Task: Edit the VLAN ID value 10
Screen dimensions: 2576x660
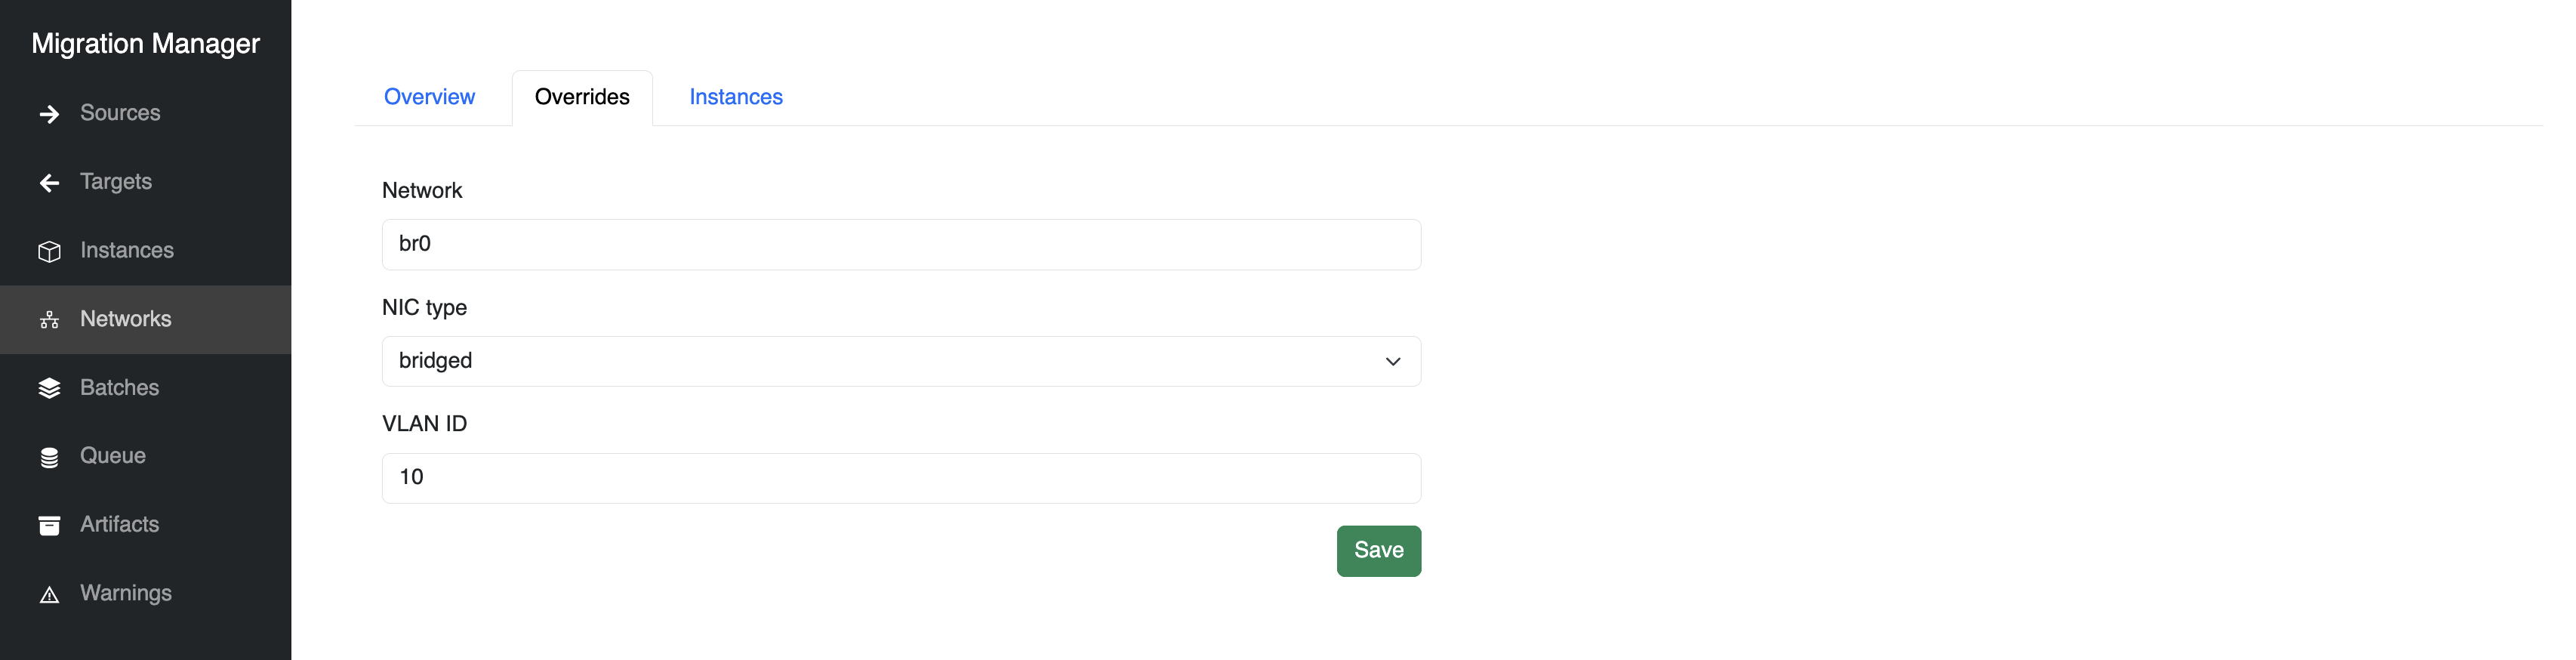Action: click(x=900, y=477)
